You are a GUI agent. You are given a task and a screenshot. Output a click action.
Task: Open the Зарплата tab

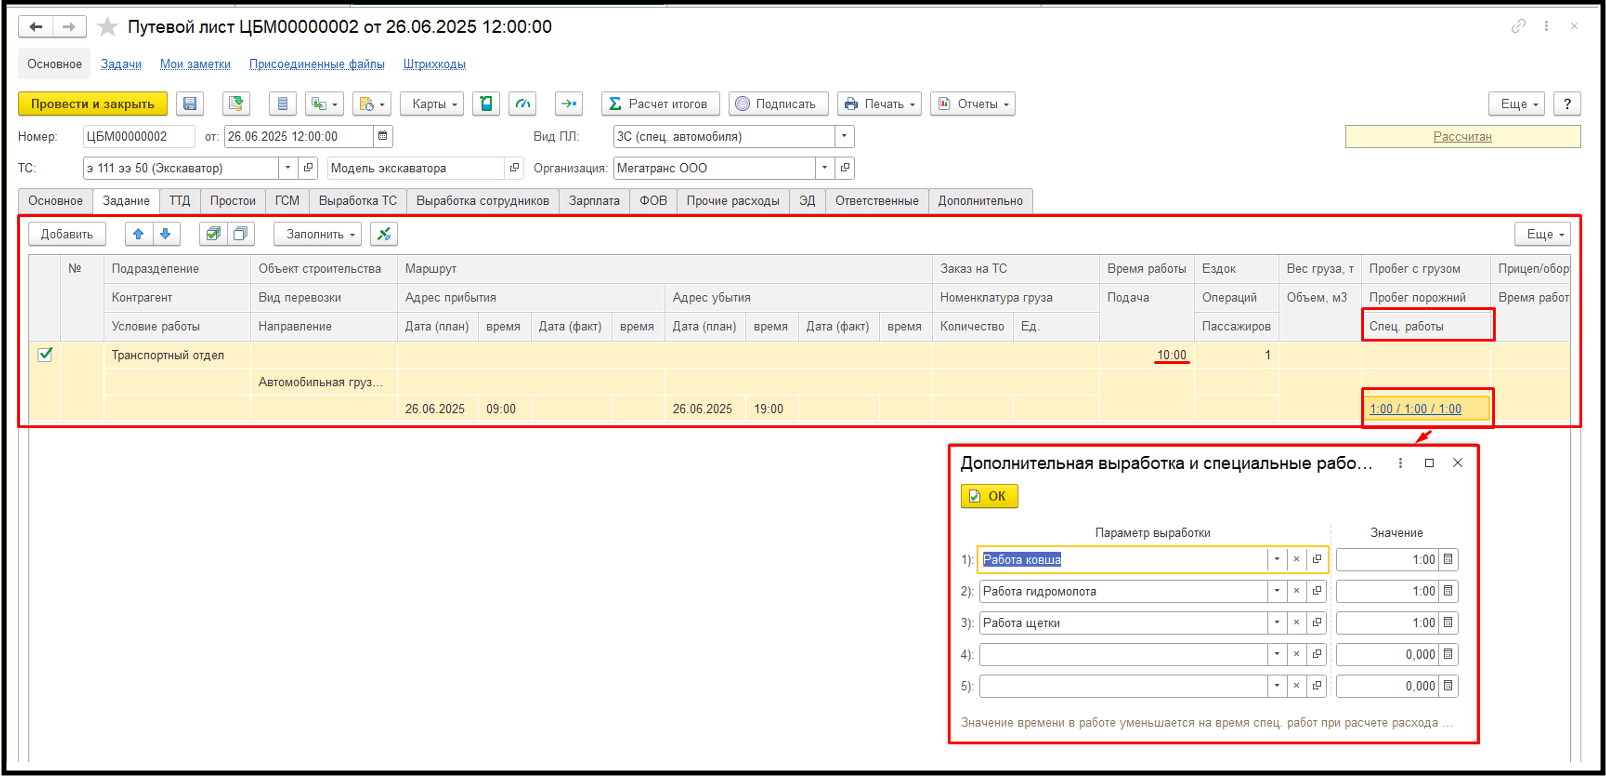click(594, 201)
